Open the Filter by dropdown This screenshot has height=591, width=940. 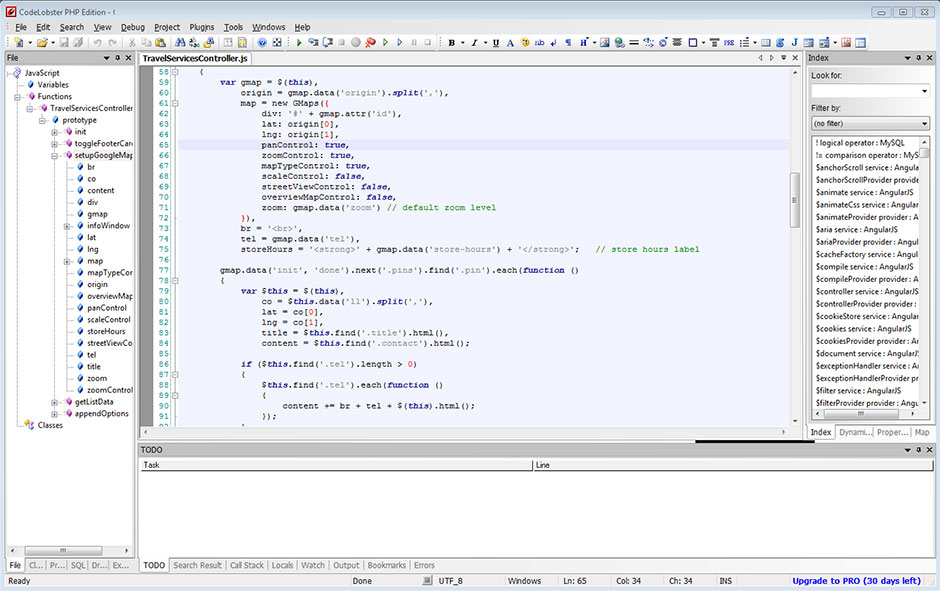coord(870,123)
